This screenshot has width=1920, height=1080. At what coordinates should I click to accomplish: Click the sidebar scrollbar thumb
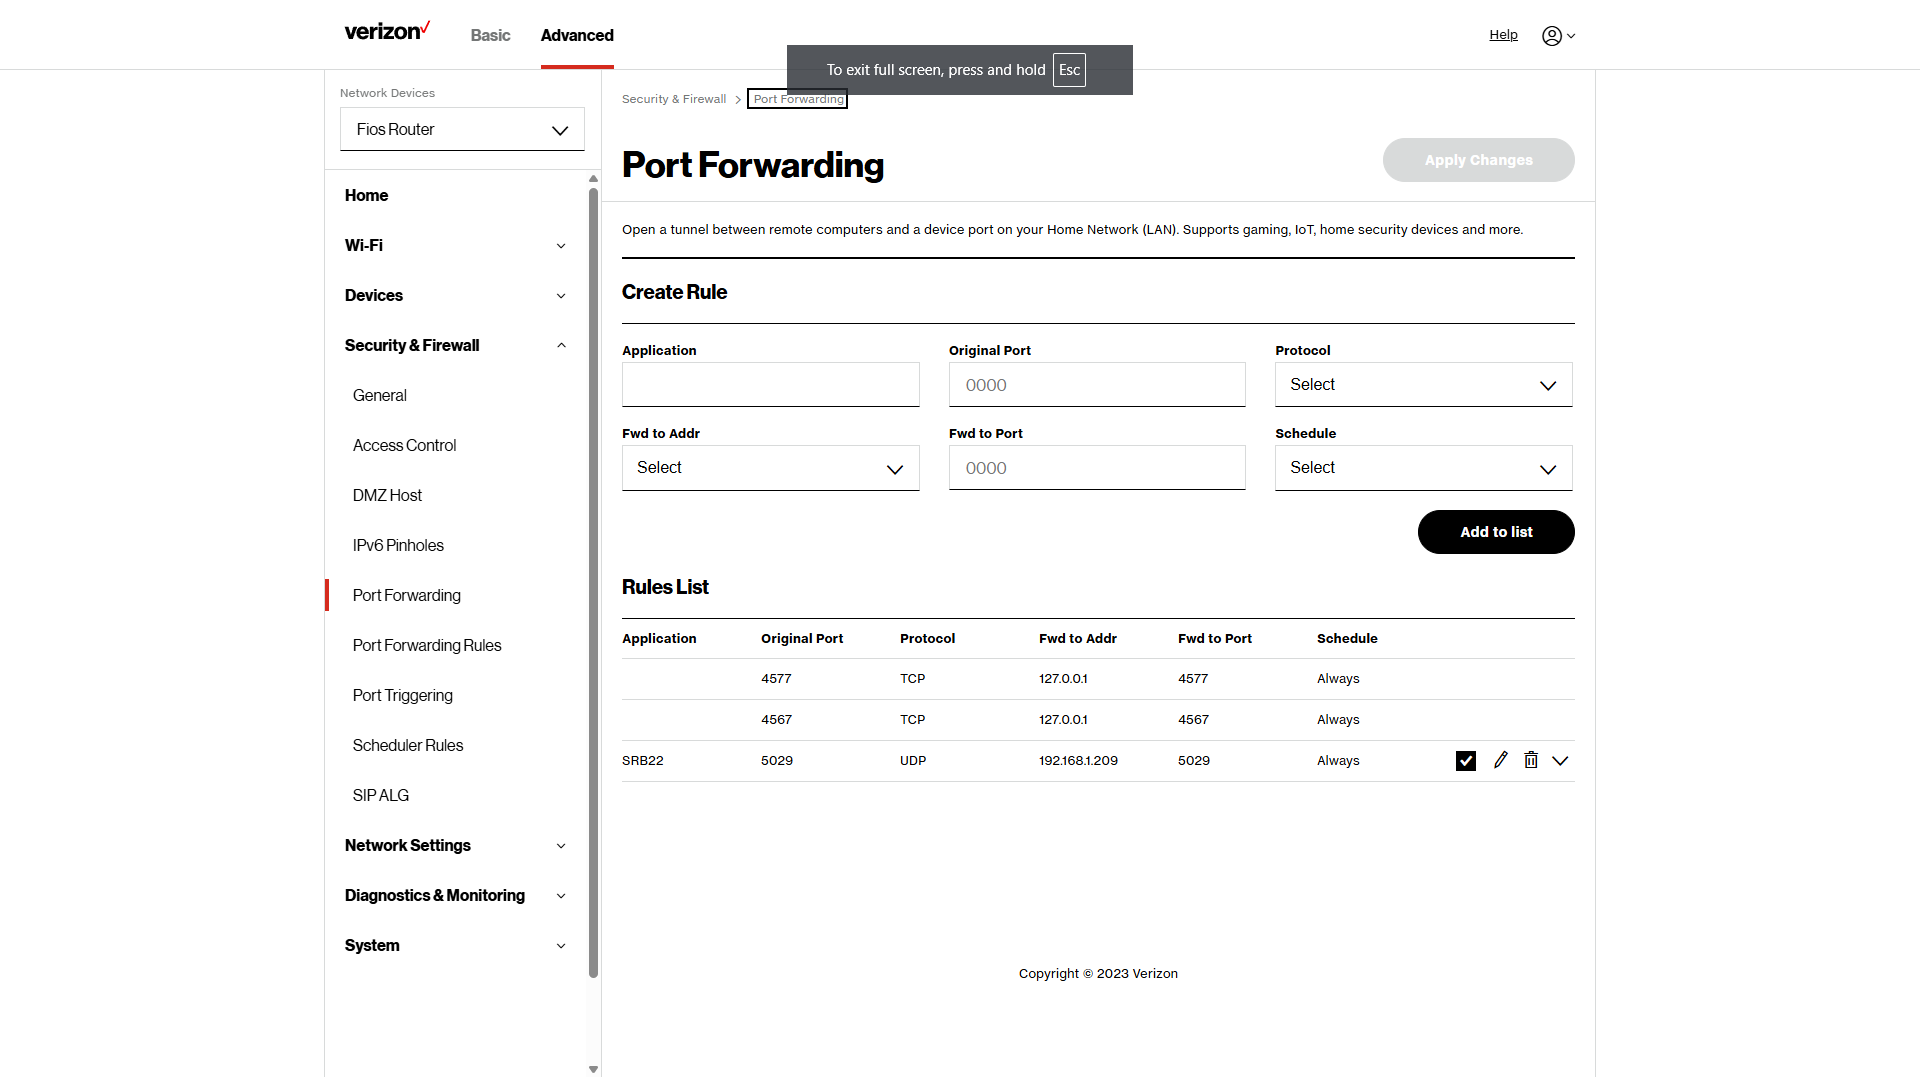click(x=593, y=582)
